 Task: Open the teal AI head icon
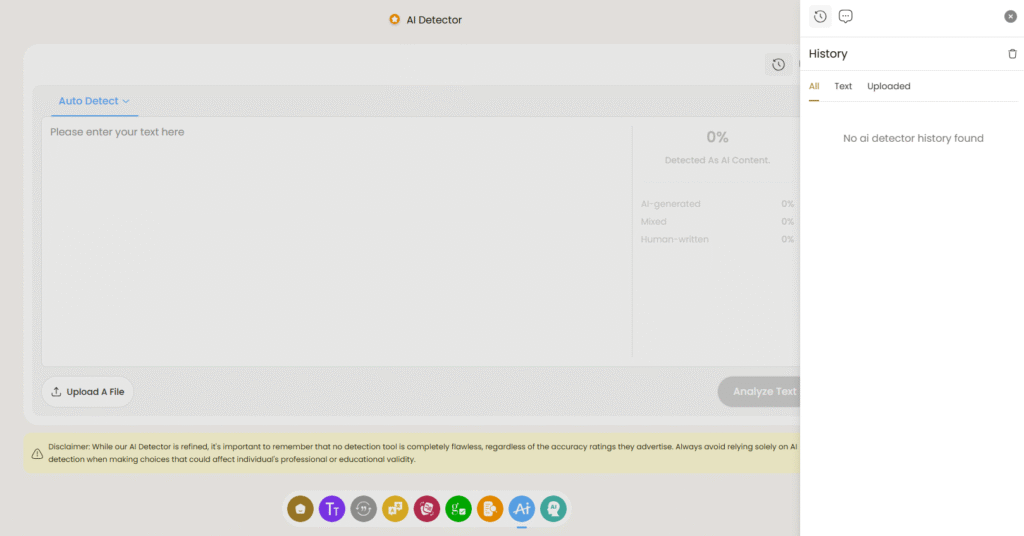(553, 509)
